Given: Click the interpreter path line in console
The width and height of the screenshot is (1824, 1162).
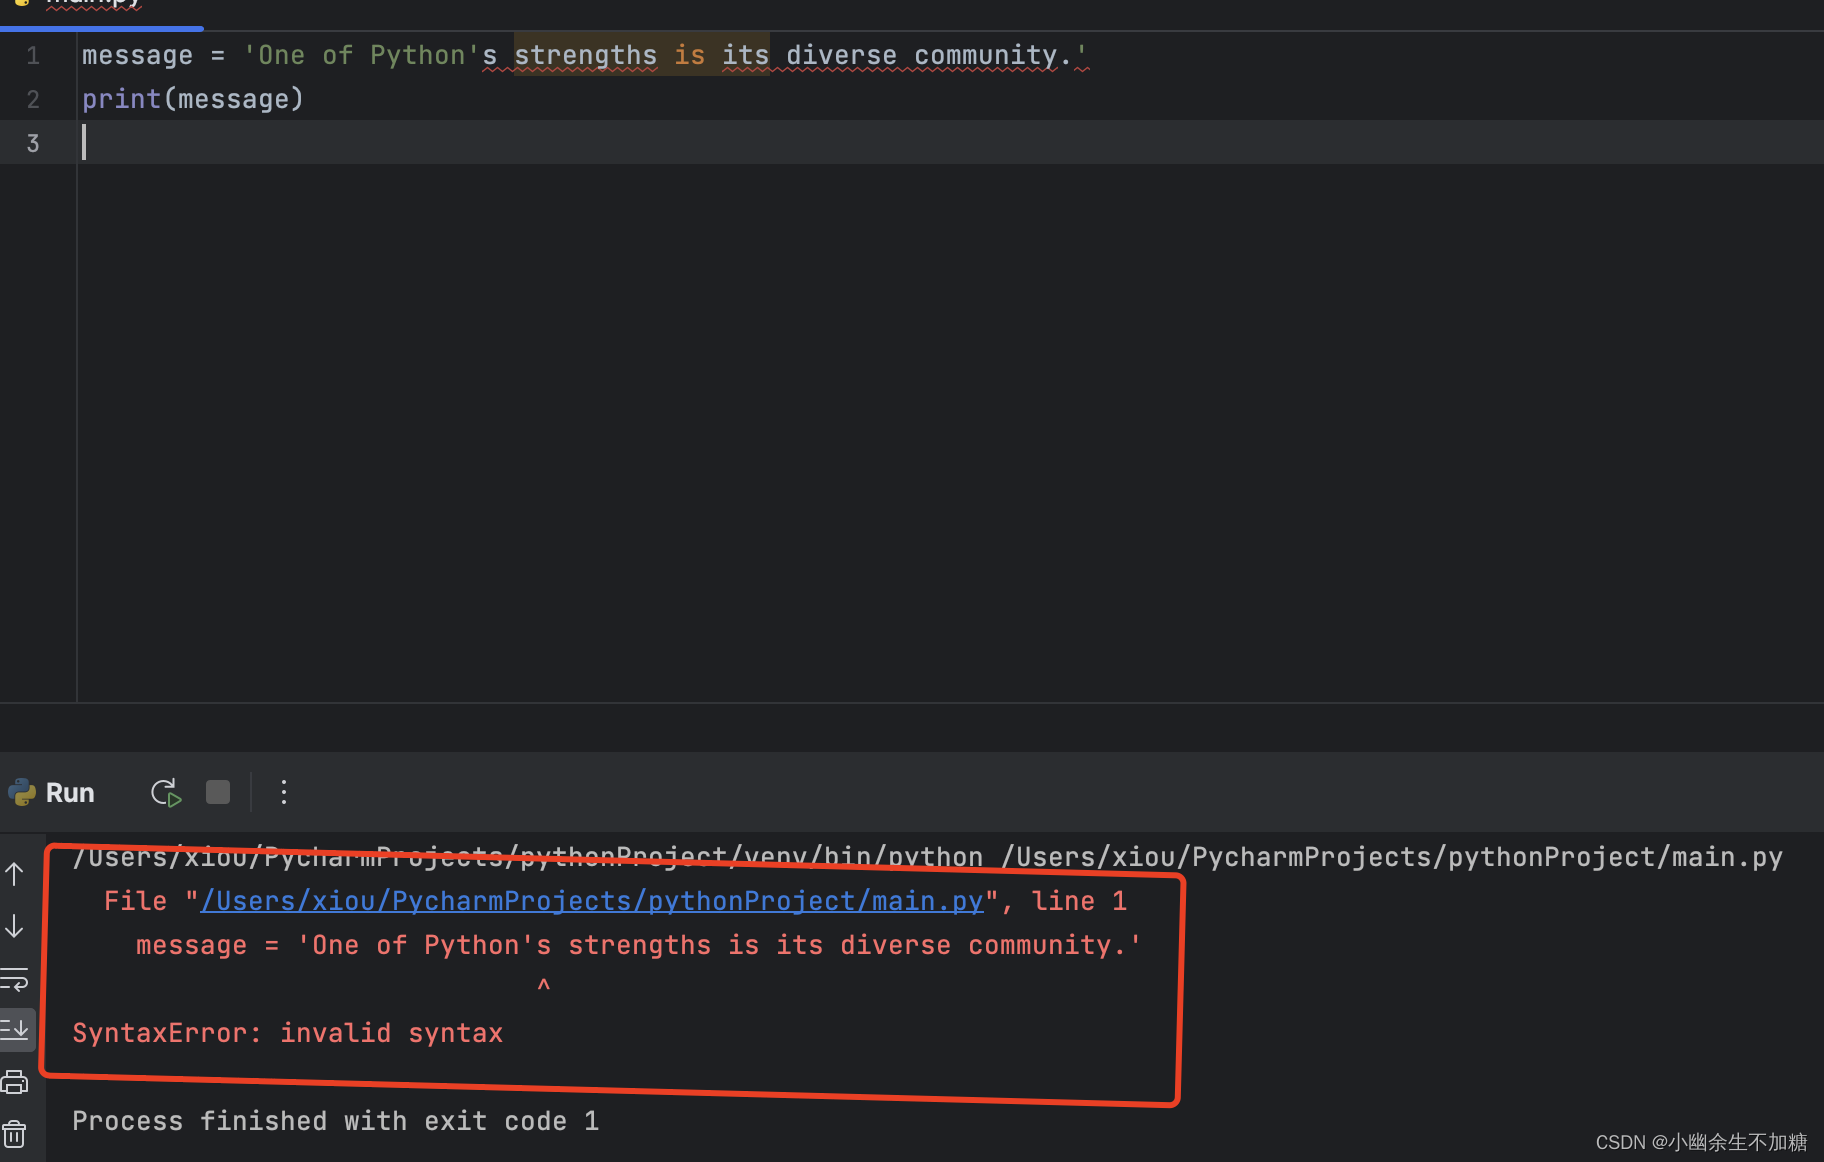Looking at the screenshot, I should click(927, 857).
